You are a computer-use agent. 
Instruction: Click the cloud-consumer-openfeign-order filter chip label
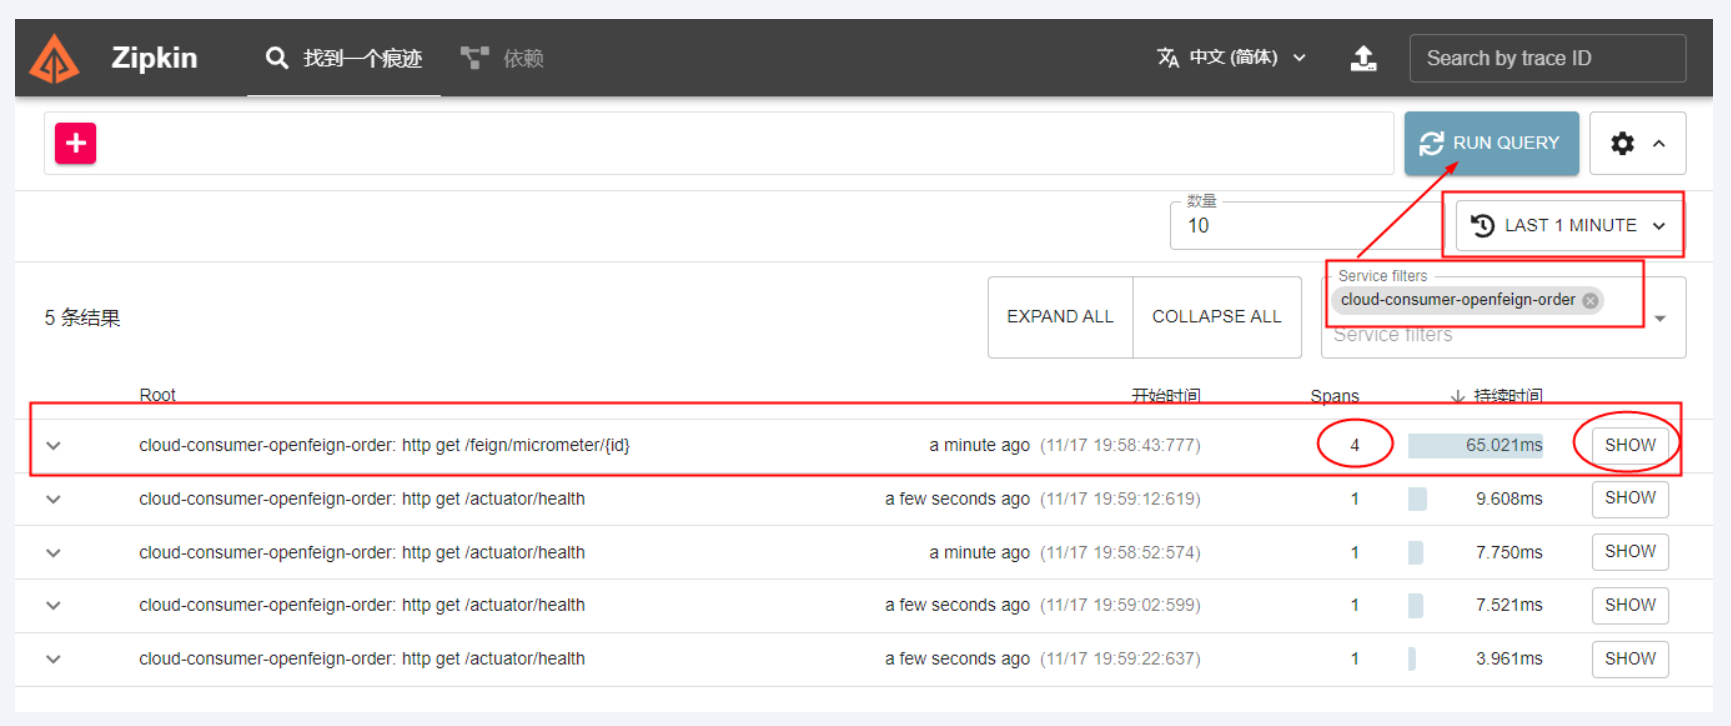[1457, 300]
